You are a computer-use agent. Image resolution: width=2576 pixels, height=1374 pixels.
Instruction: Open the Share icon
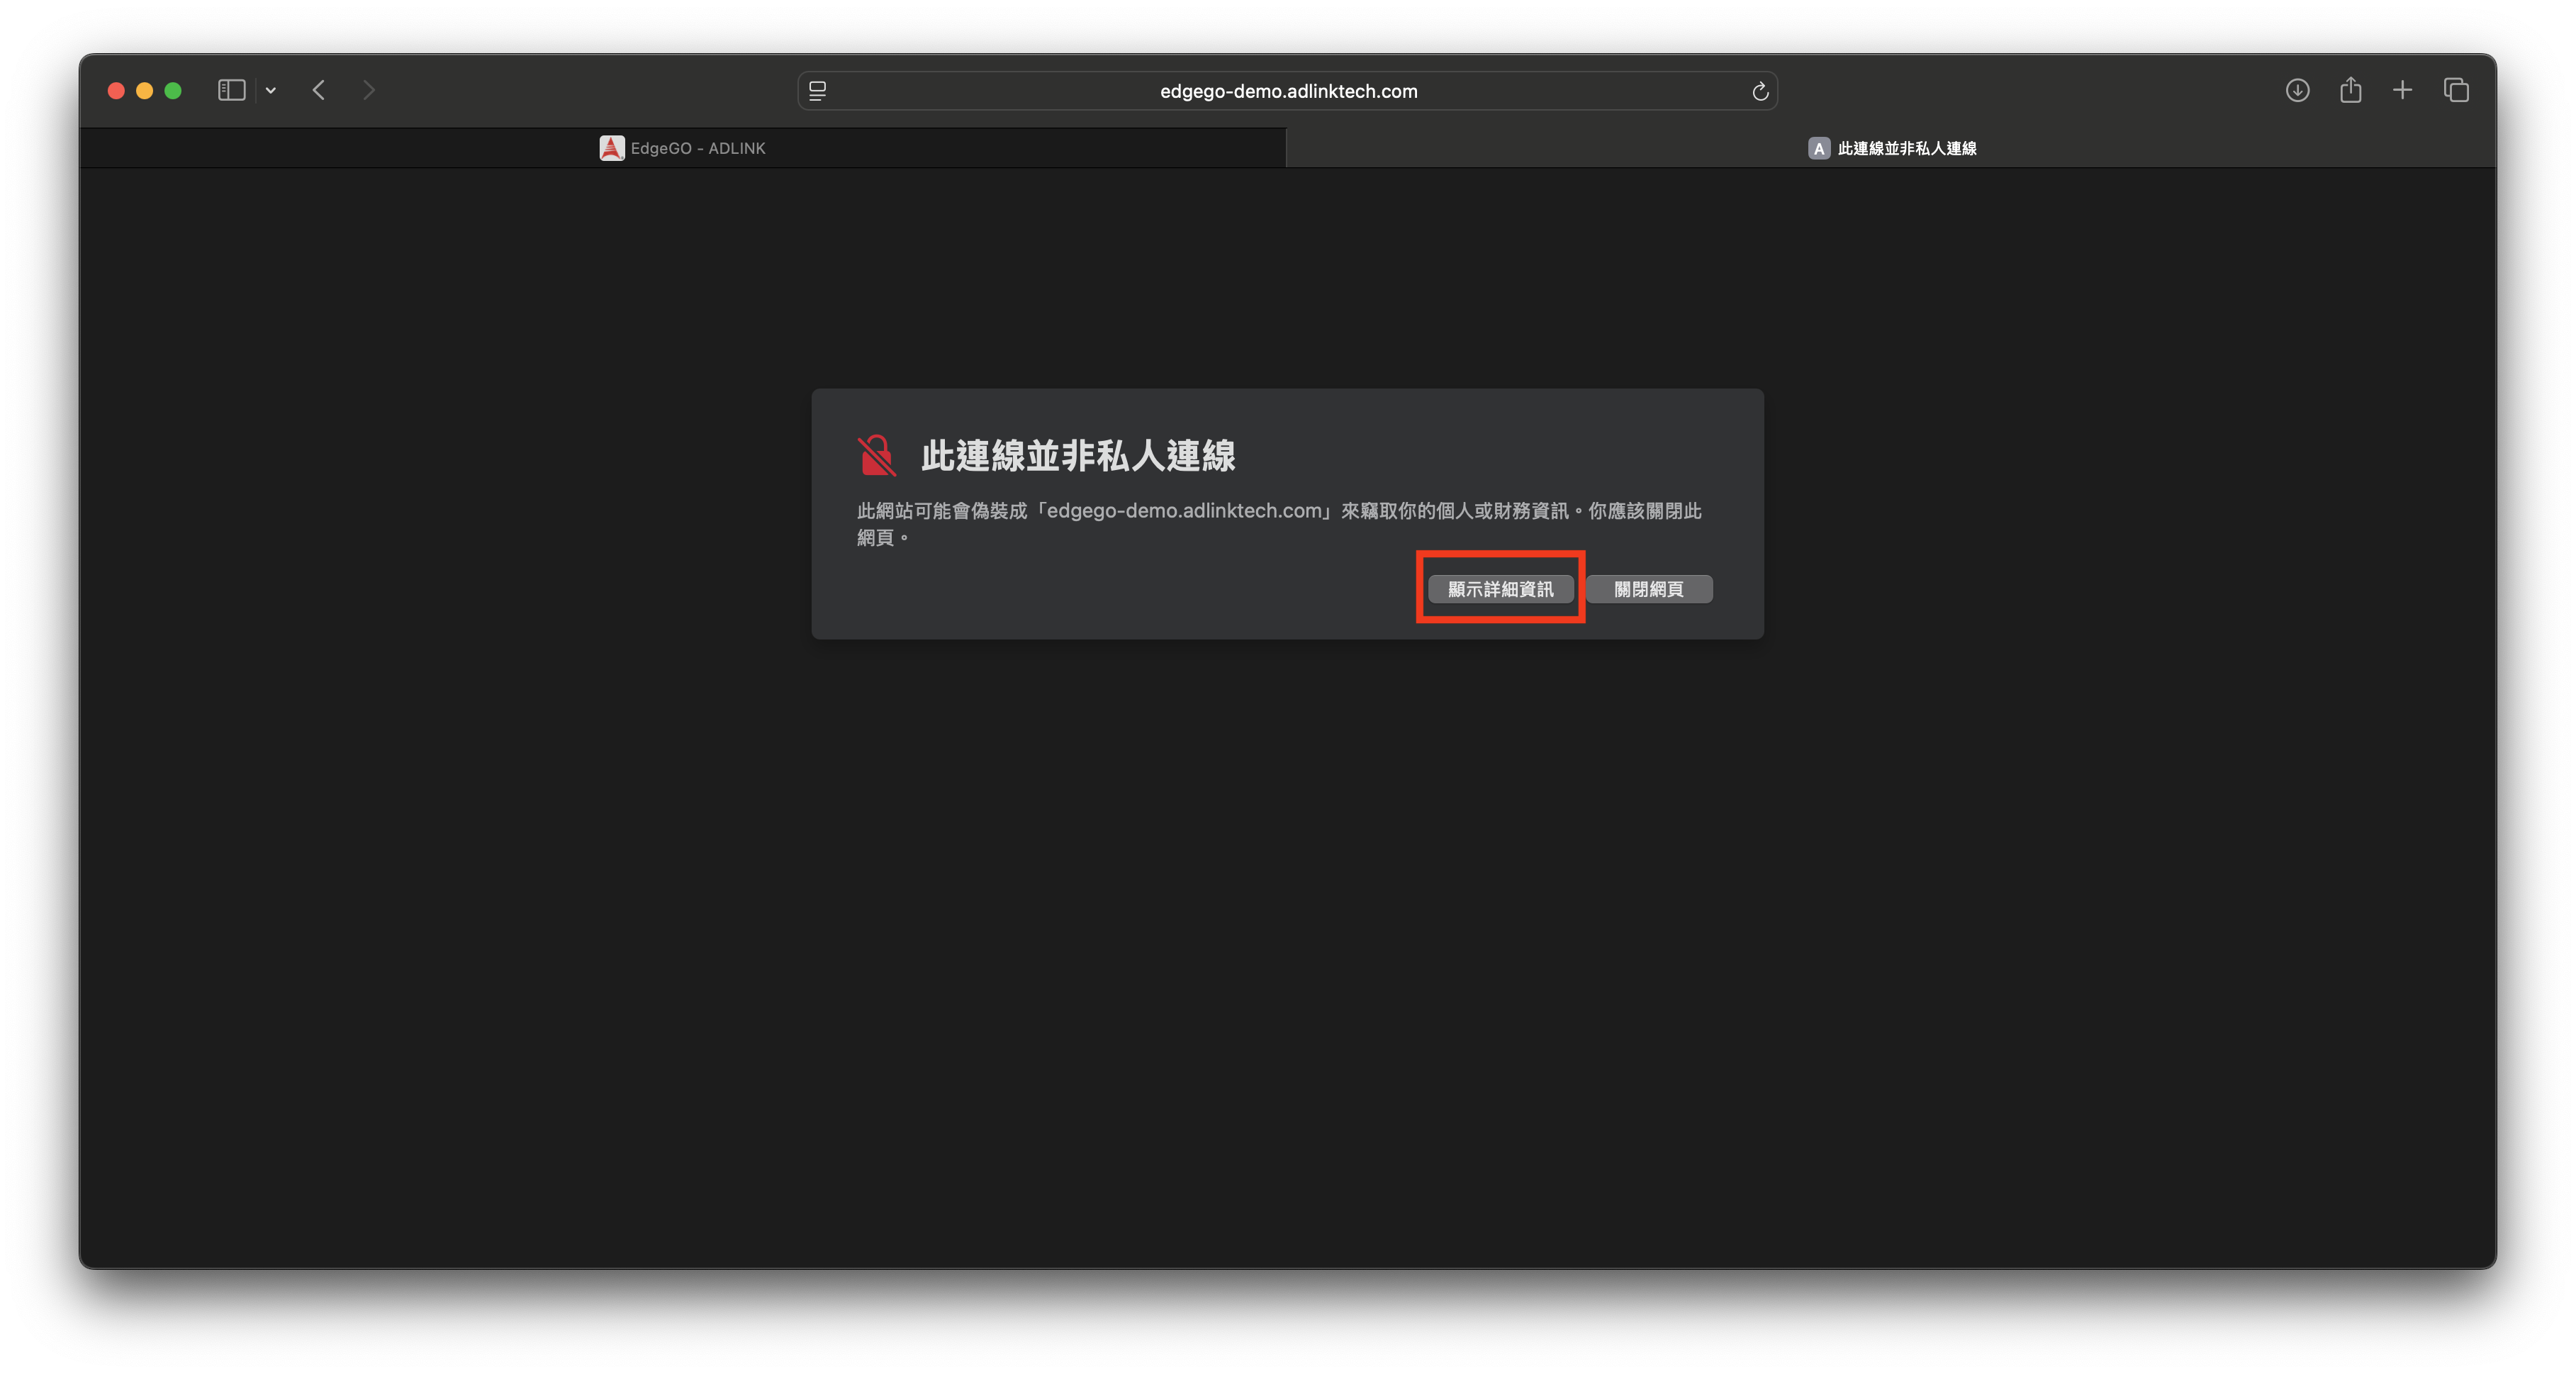point(2350,90)
